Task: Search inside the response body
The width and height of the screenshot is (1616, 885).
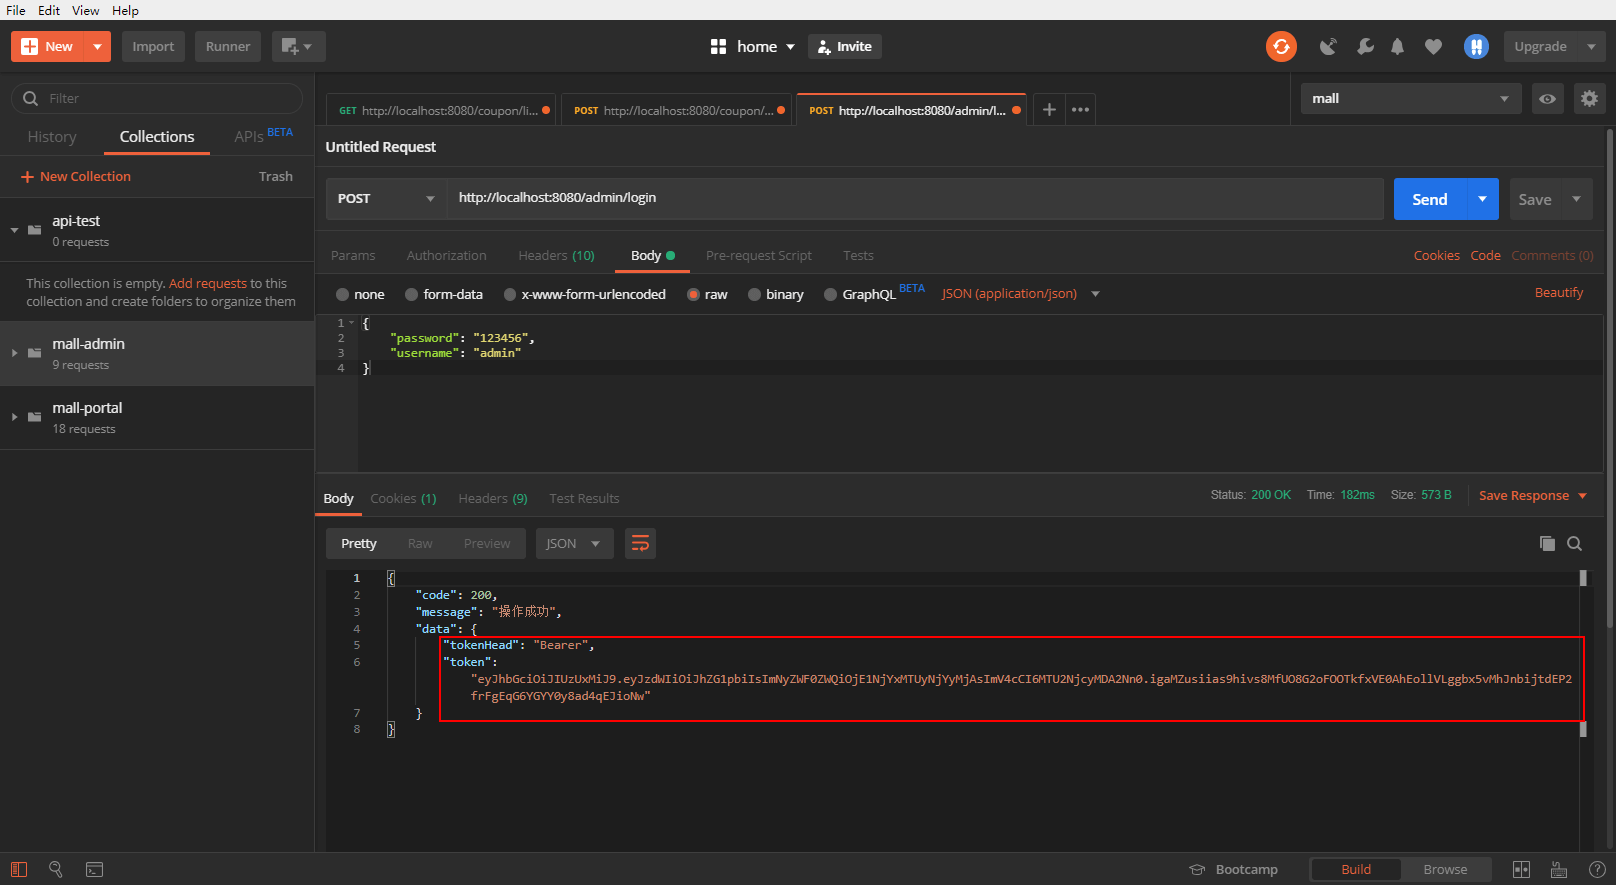Action: coord(1575,544)
